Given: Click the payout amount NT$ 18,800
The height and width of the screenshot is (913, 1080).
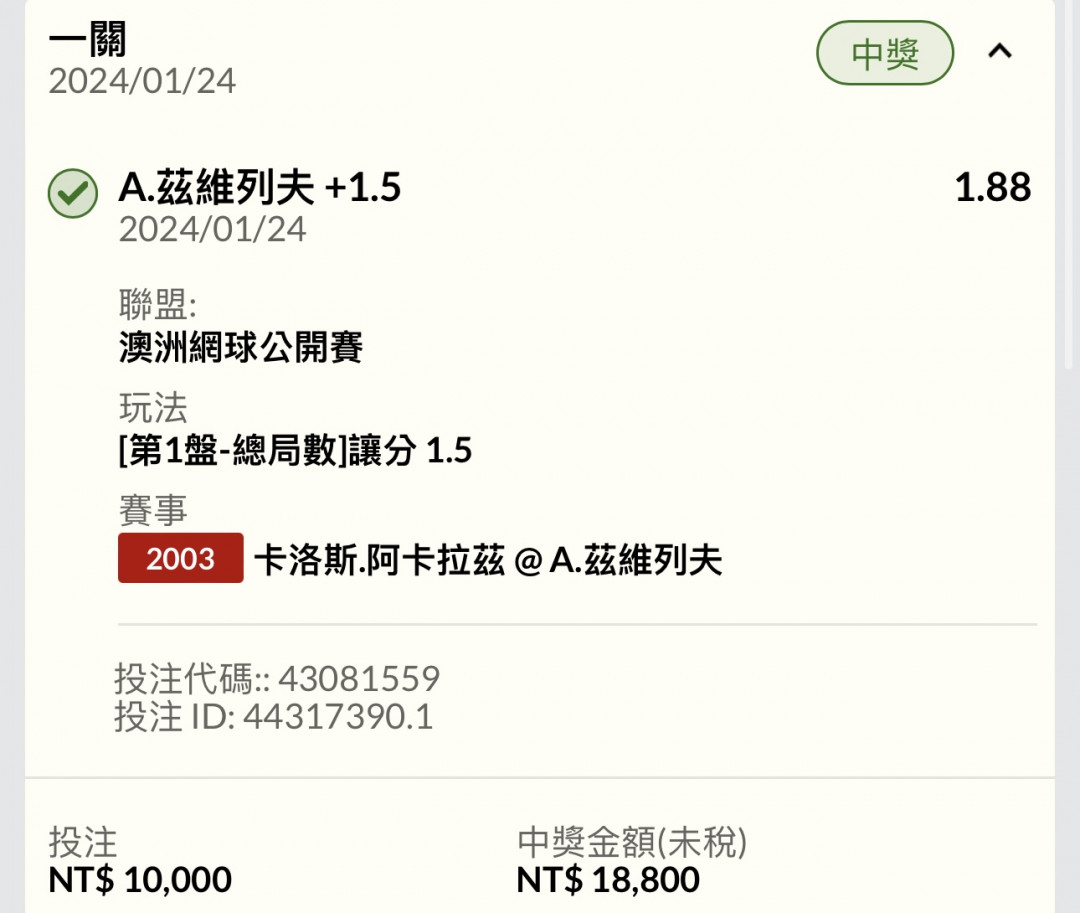Looking at the screenshot, I should pyautogui.click(x=608, y=879).
